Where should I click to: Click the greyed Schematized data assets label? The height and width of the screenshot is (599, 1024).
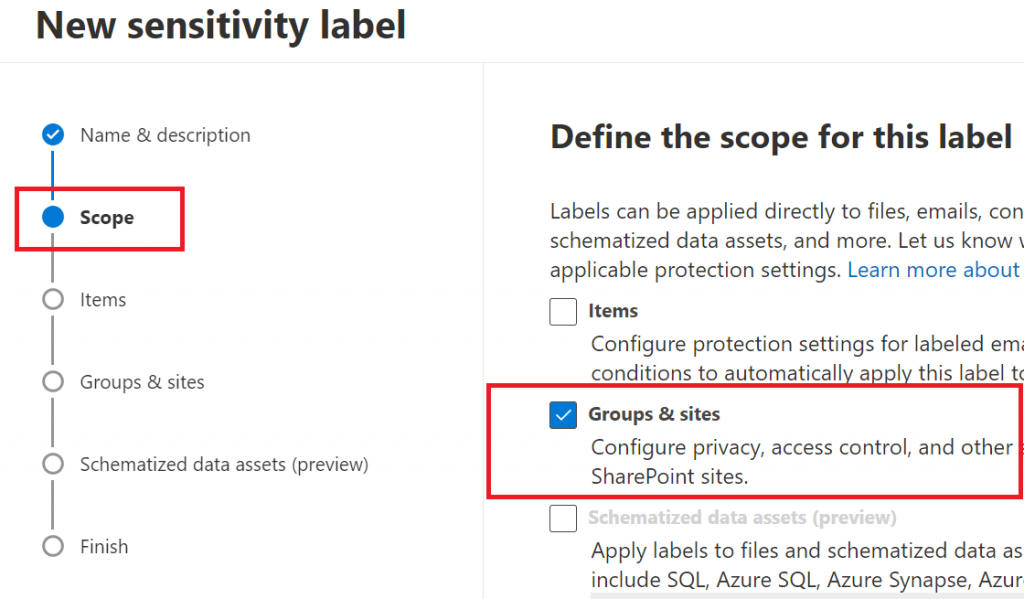point(742,517)
